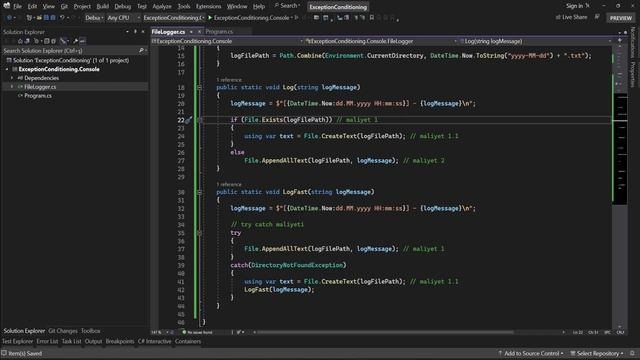Open the Extensions menu
The height and width of the screenshot is (360, 640).
(209, 6)
